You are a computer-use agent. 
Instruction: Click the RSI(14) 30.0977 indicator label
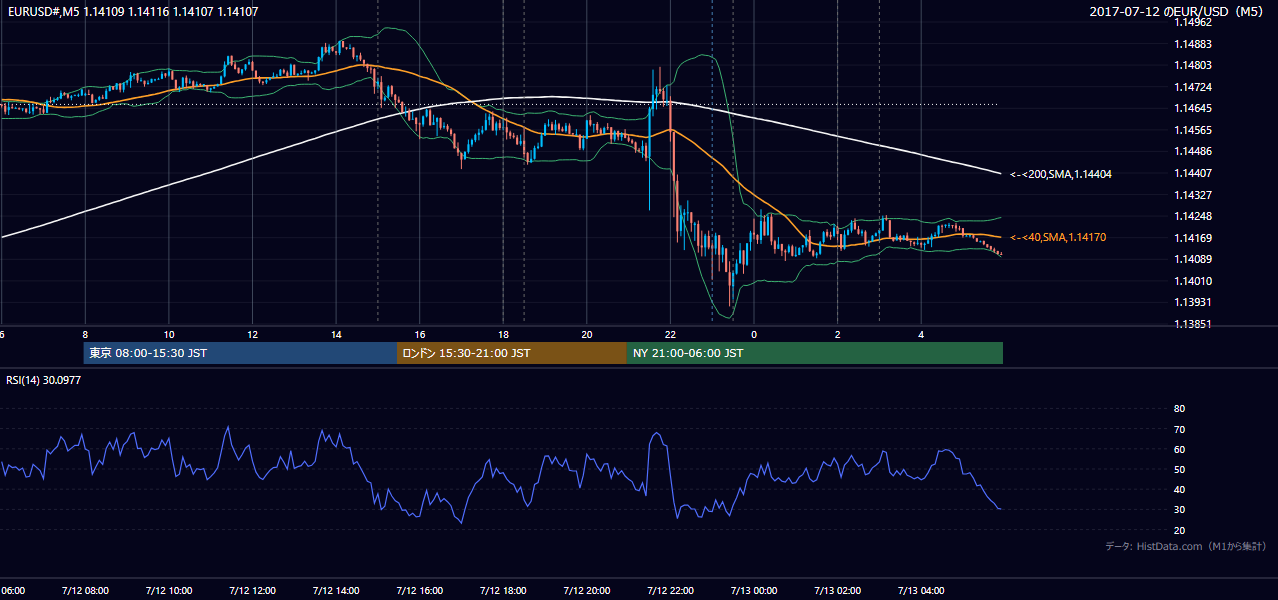(x=43, y=379)
